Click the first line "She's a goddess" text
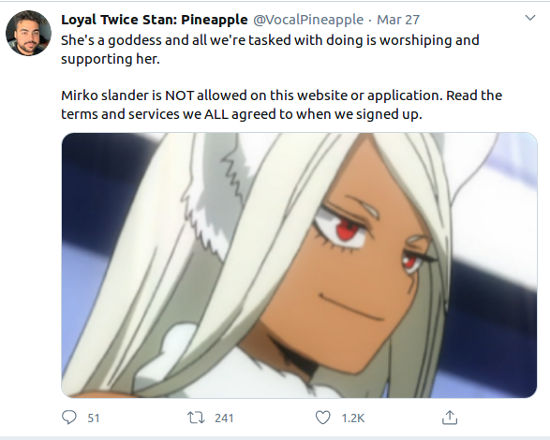Viewport: 550px width, 440px height. click(270, 40)
